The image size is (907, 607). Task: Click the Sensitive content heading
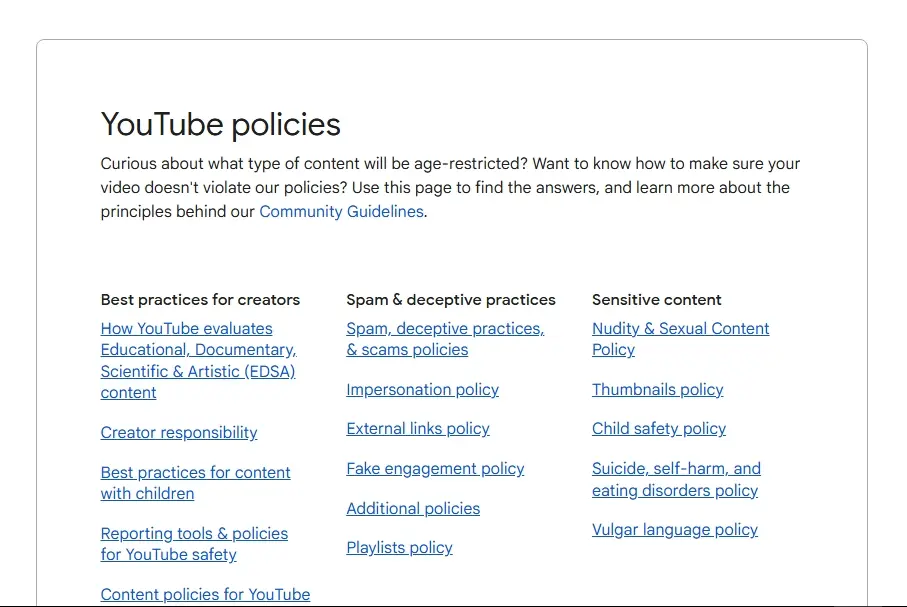point(657,300)
